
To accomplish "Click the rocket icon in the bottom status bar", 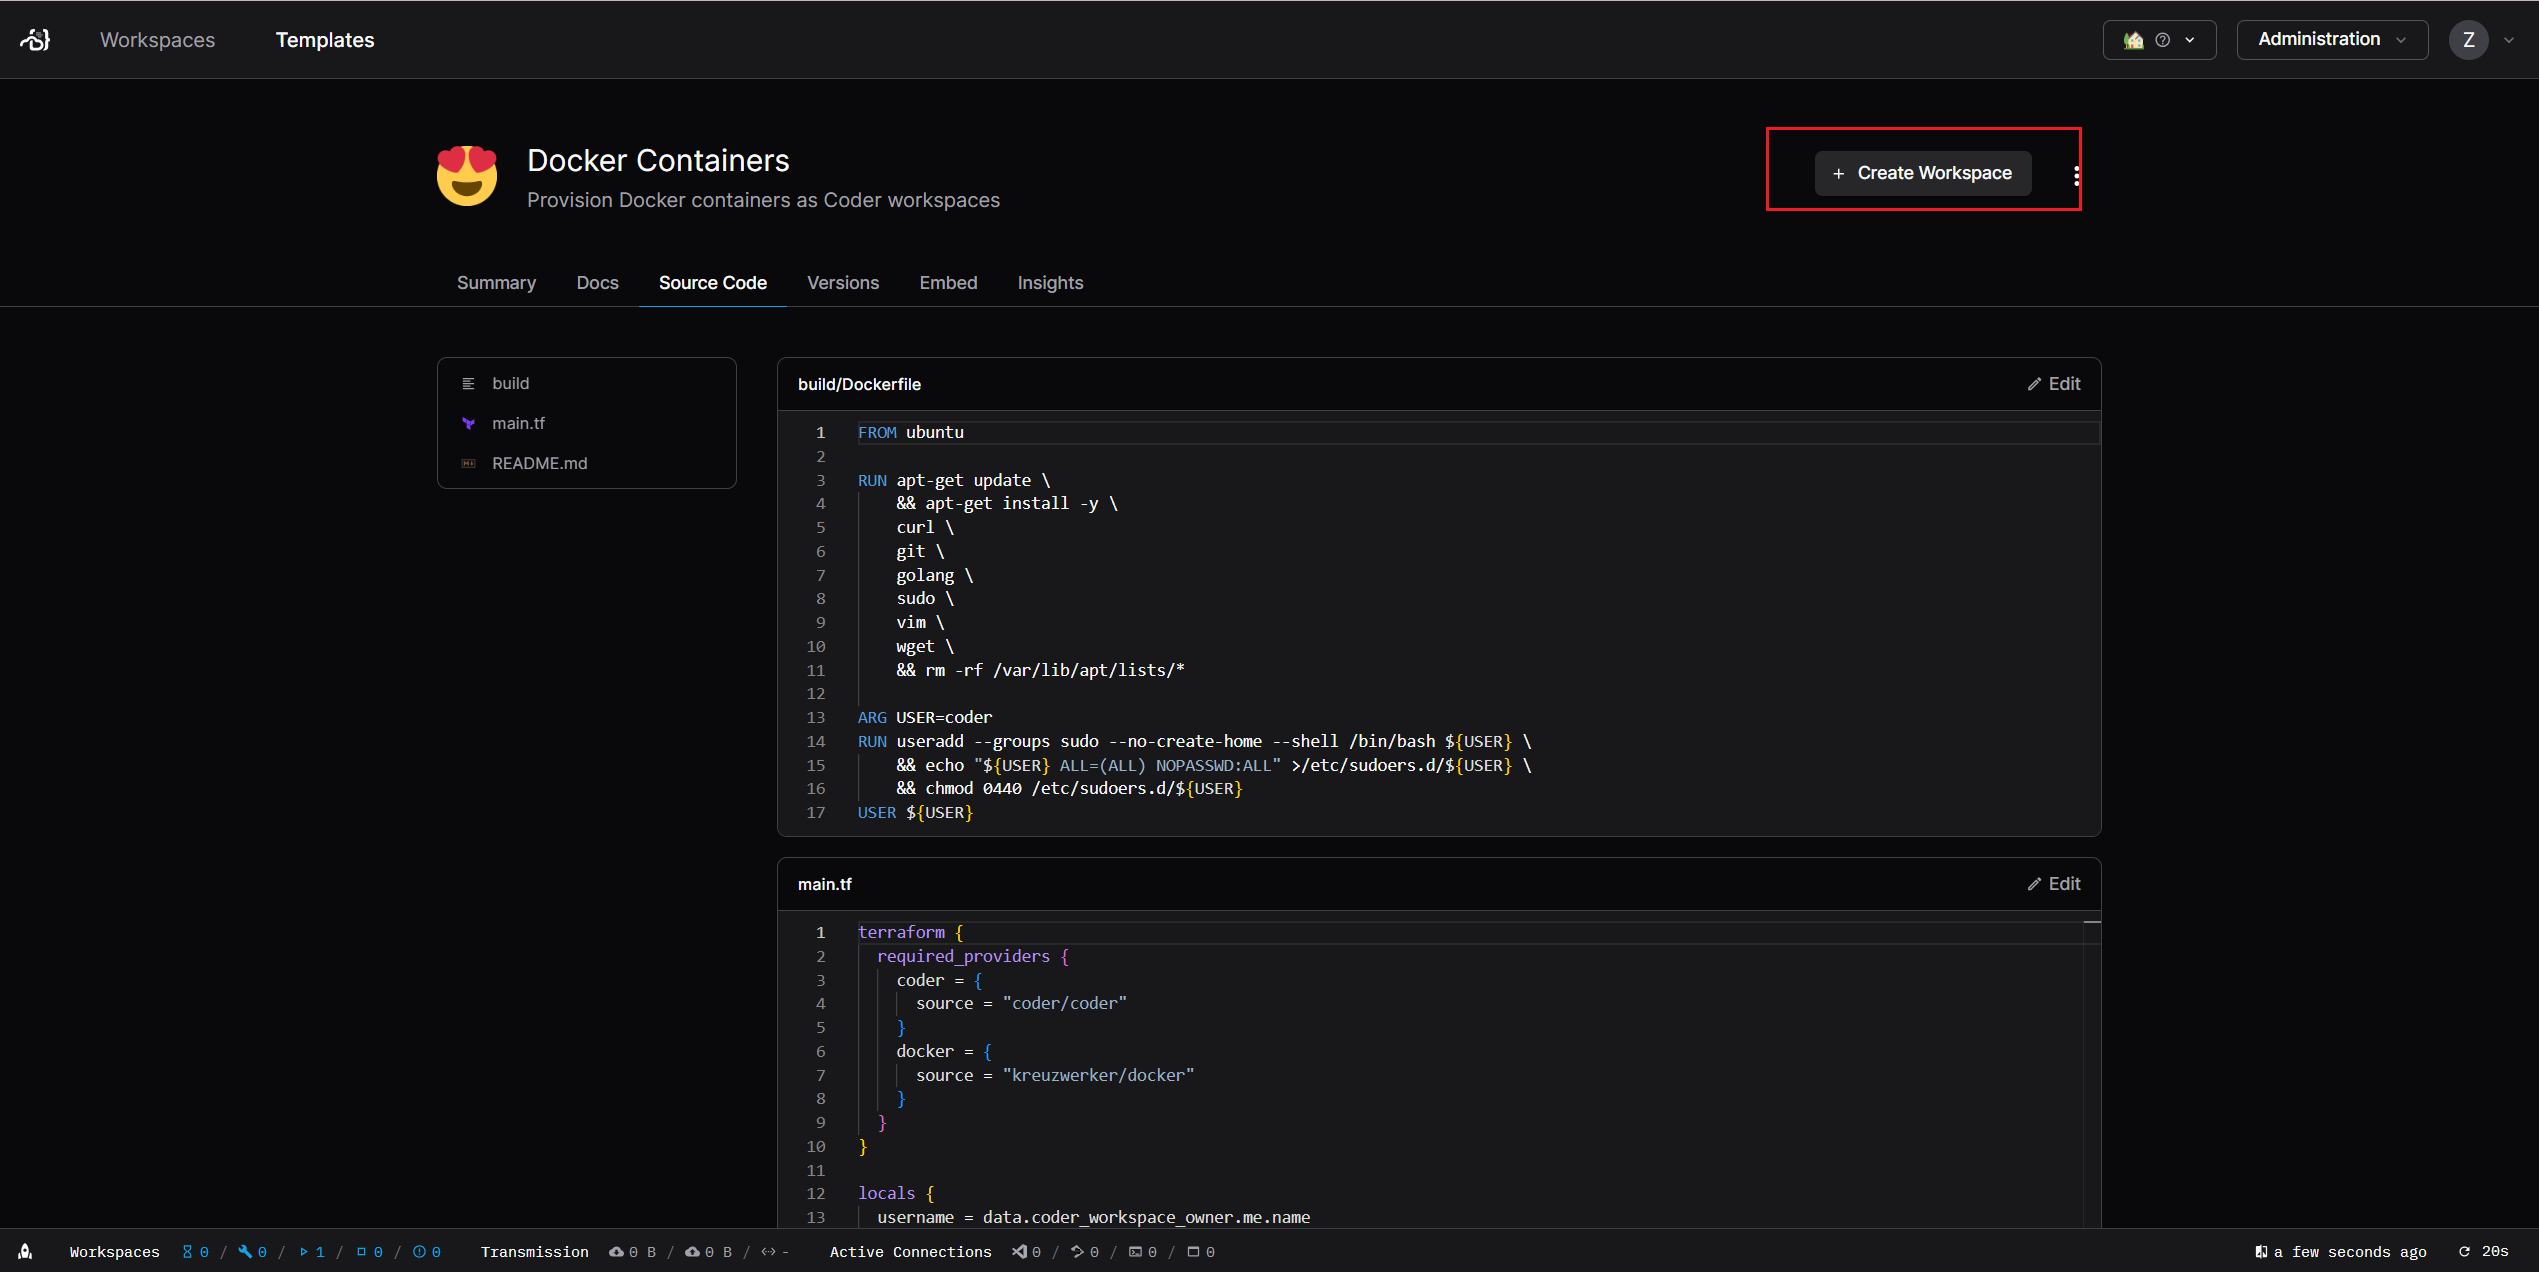I will [x=26, y=1251].
